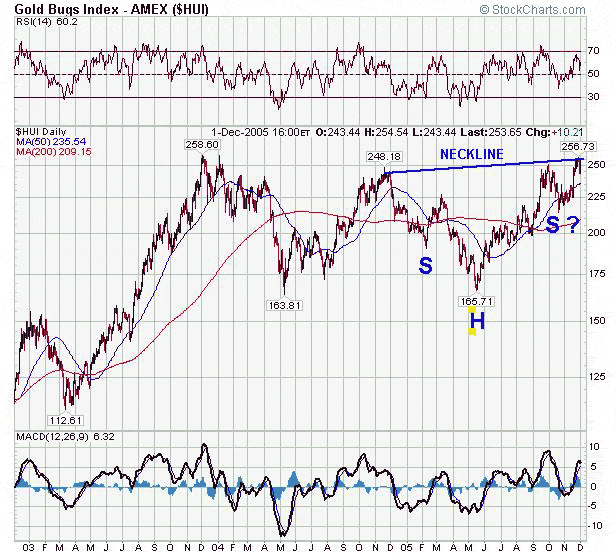This screenshot has height=555, width=616.
Task: Select the blue "NECKLINE" annotation text
Action: tap(471, 154)
